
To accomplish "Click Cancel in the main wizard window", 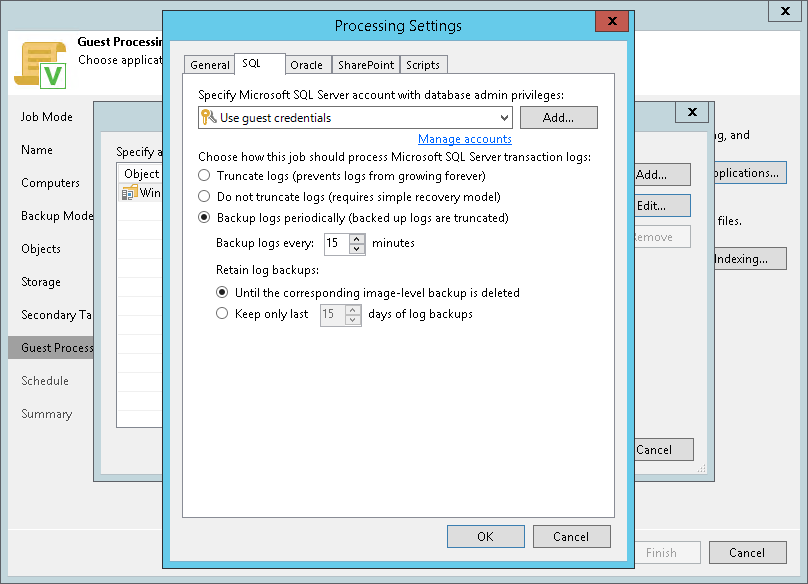I will (x=748, y=553).
